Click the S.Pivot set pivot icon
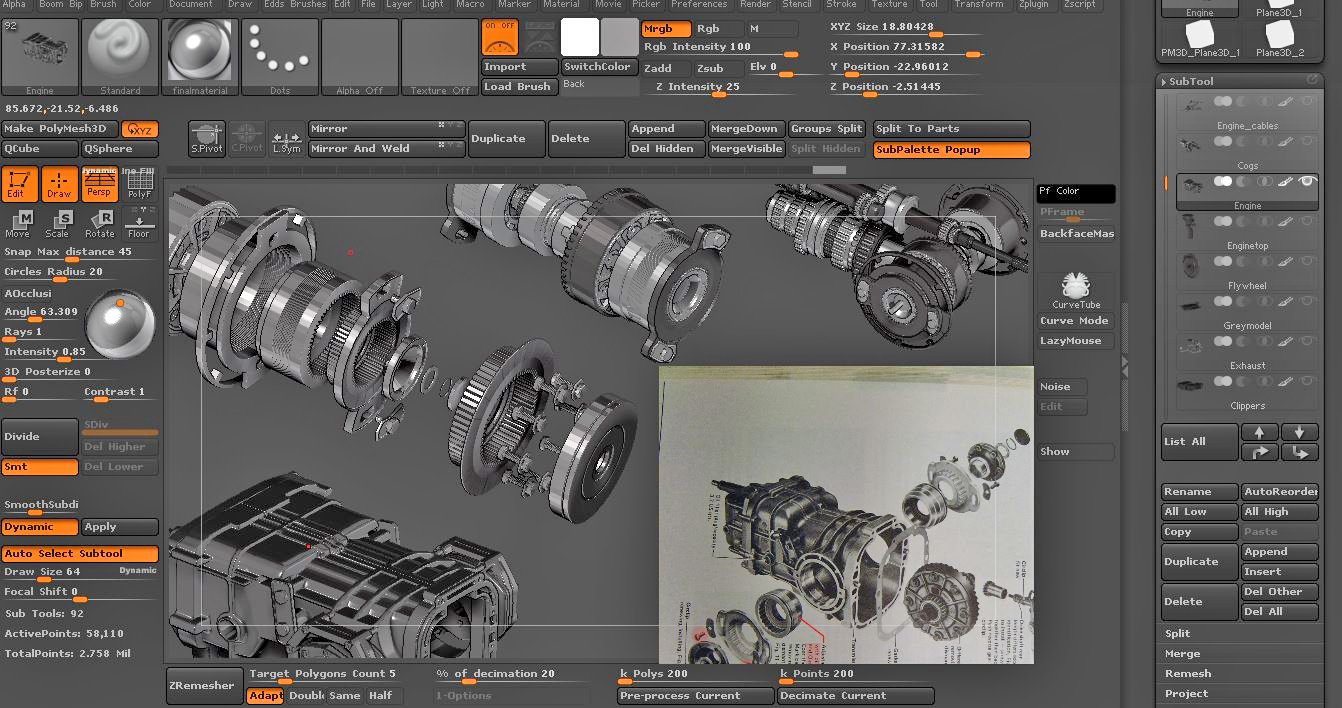The height and width of the screenshot is (708, 1342). click(x=207, y=139)
